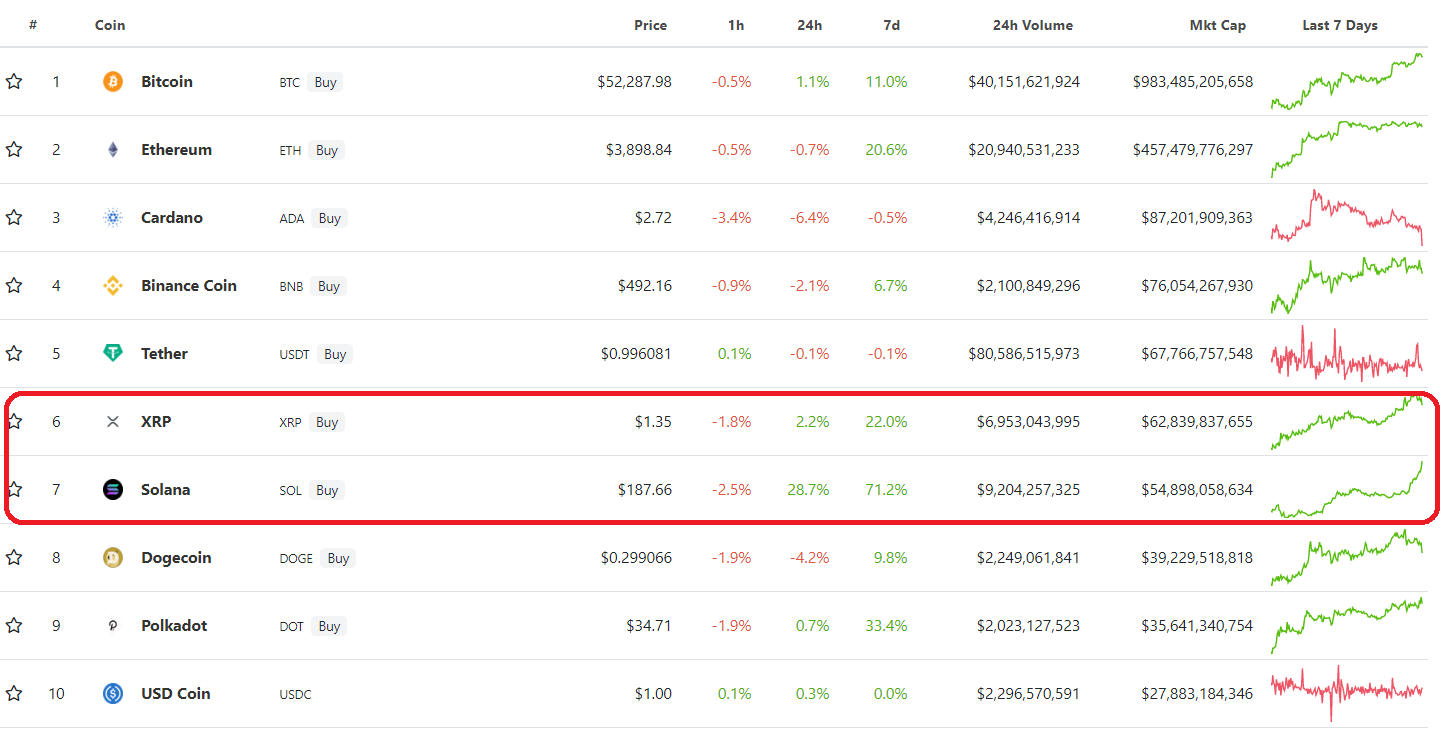Open the Bitcoin coin page link
Screen dimensions: 1450x732
(167, 82)
